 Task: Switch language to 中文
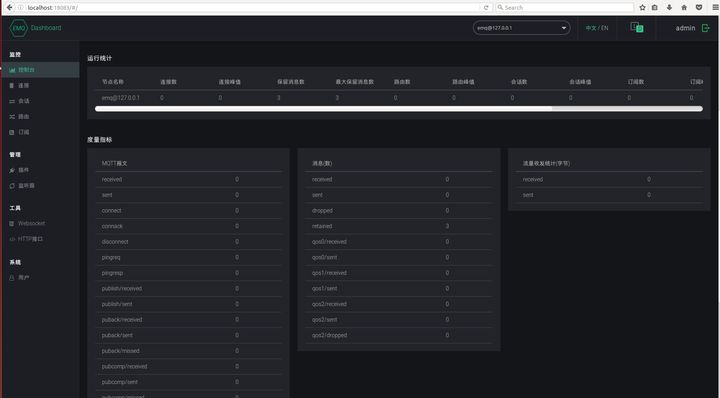click(x=591, y=28)
